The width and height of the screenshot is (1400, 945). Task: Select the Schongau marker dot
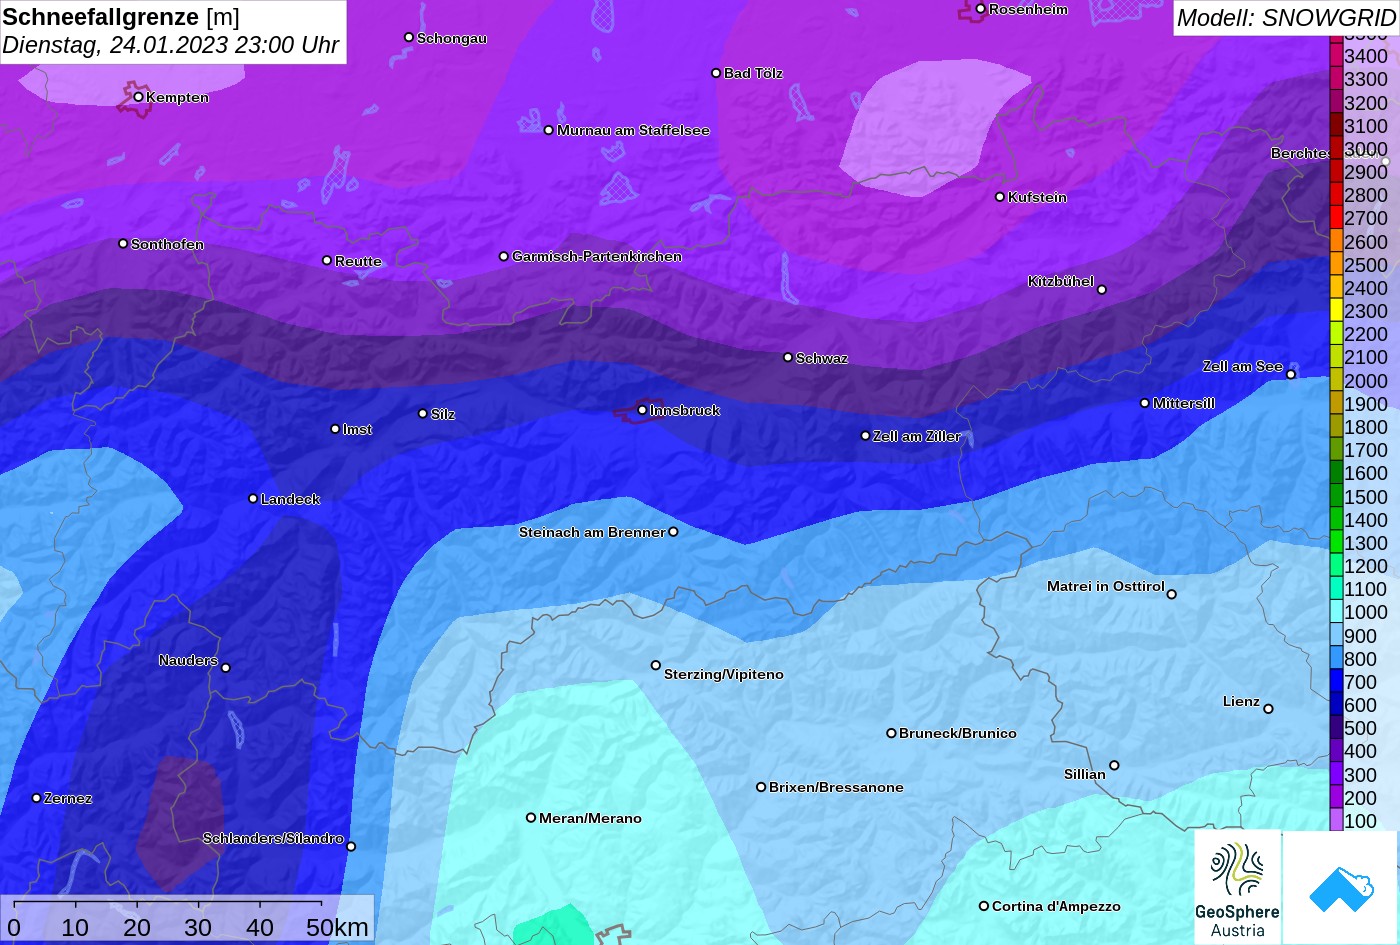pos(409,37)
